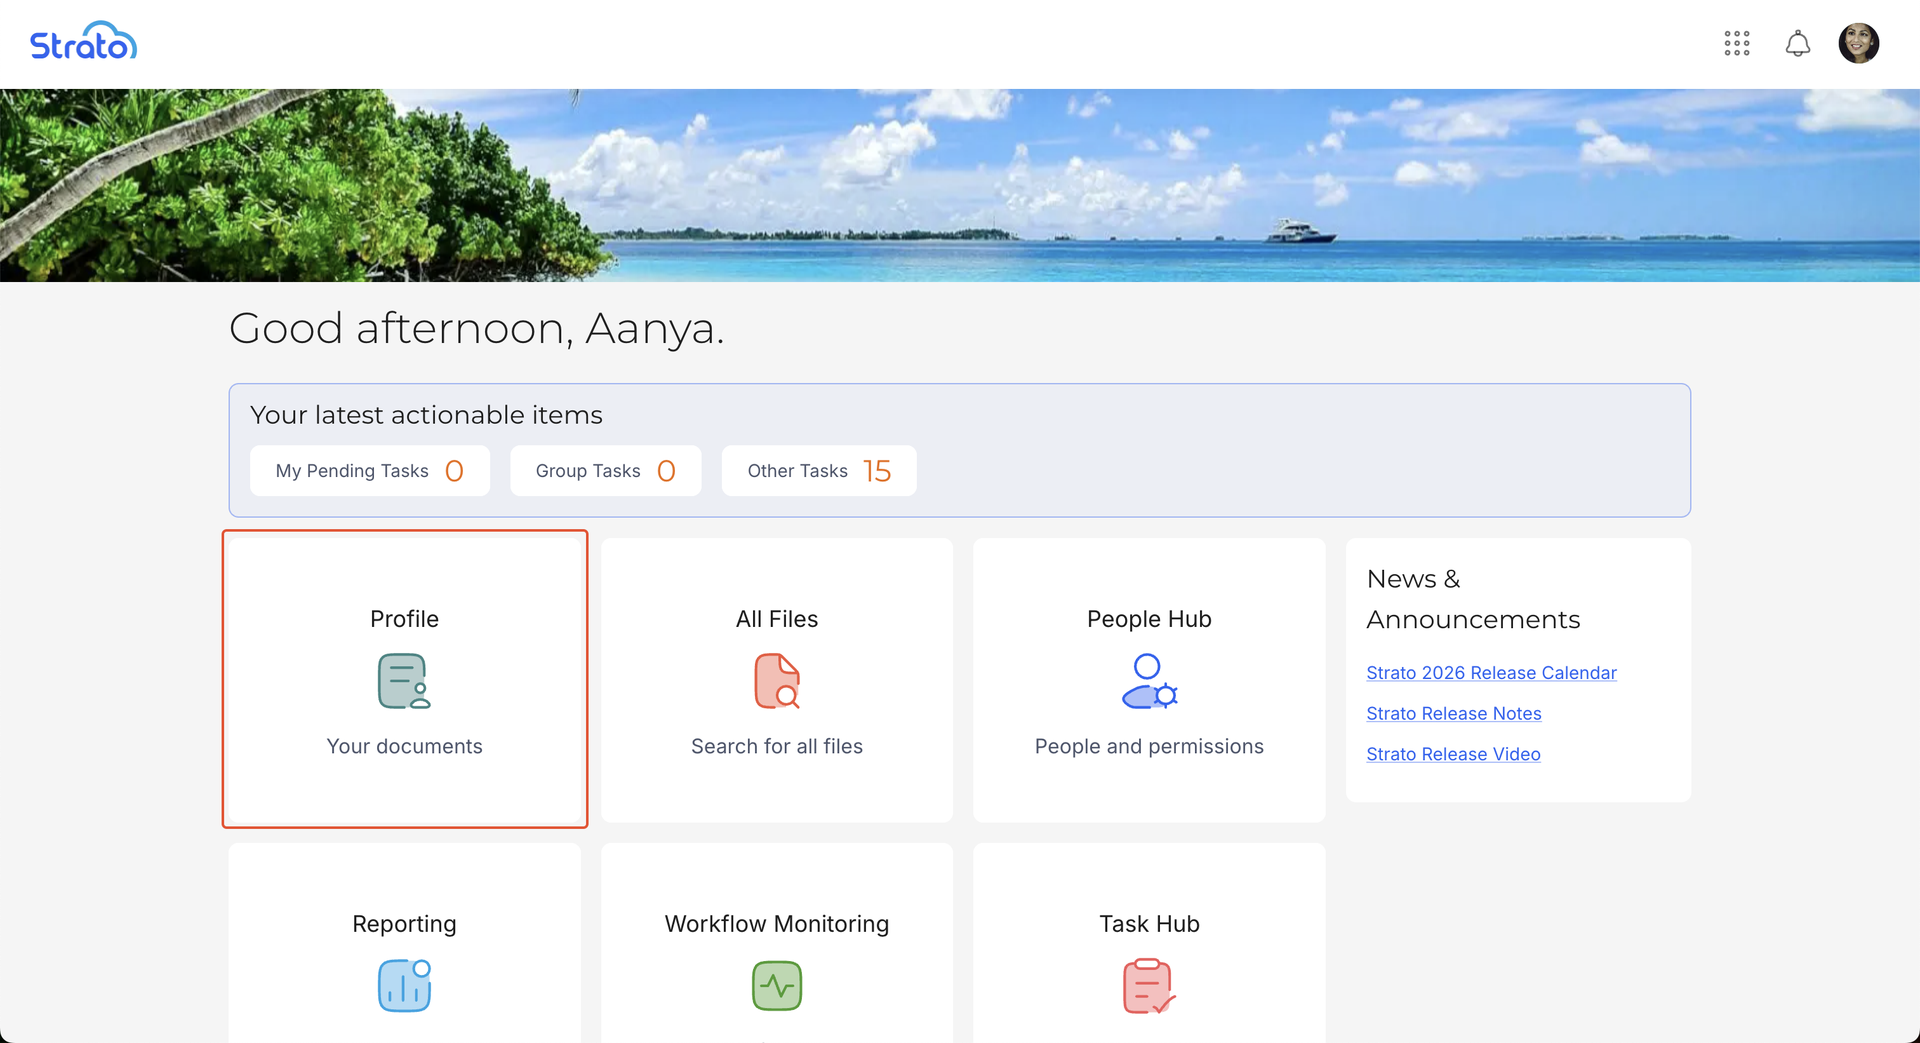The height and width of the screenshot is (1043, 1920).
Task: Click the Task Hub clipboard icon
Action: 1149,985
